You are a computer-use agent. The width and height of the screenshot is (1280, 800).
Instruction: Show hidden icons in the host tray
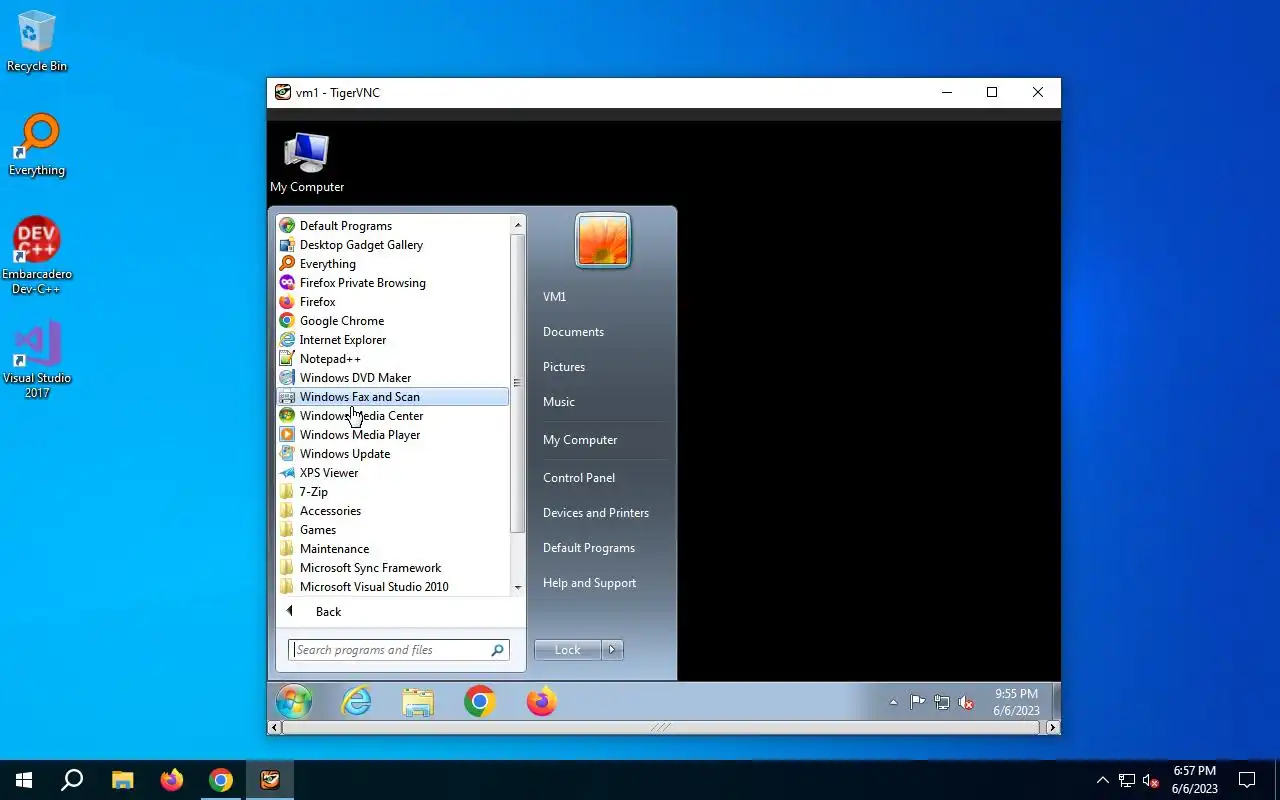point(1103,780)
